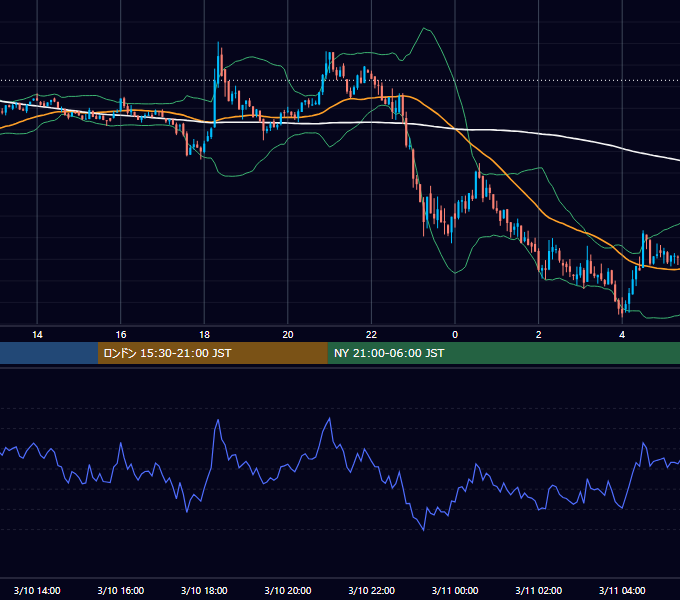
Task: Click the hour label 20 on upper axis
Action: [x=288, y=335]
